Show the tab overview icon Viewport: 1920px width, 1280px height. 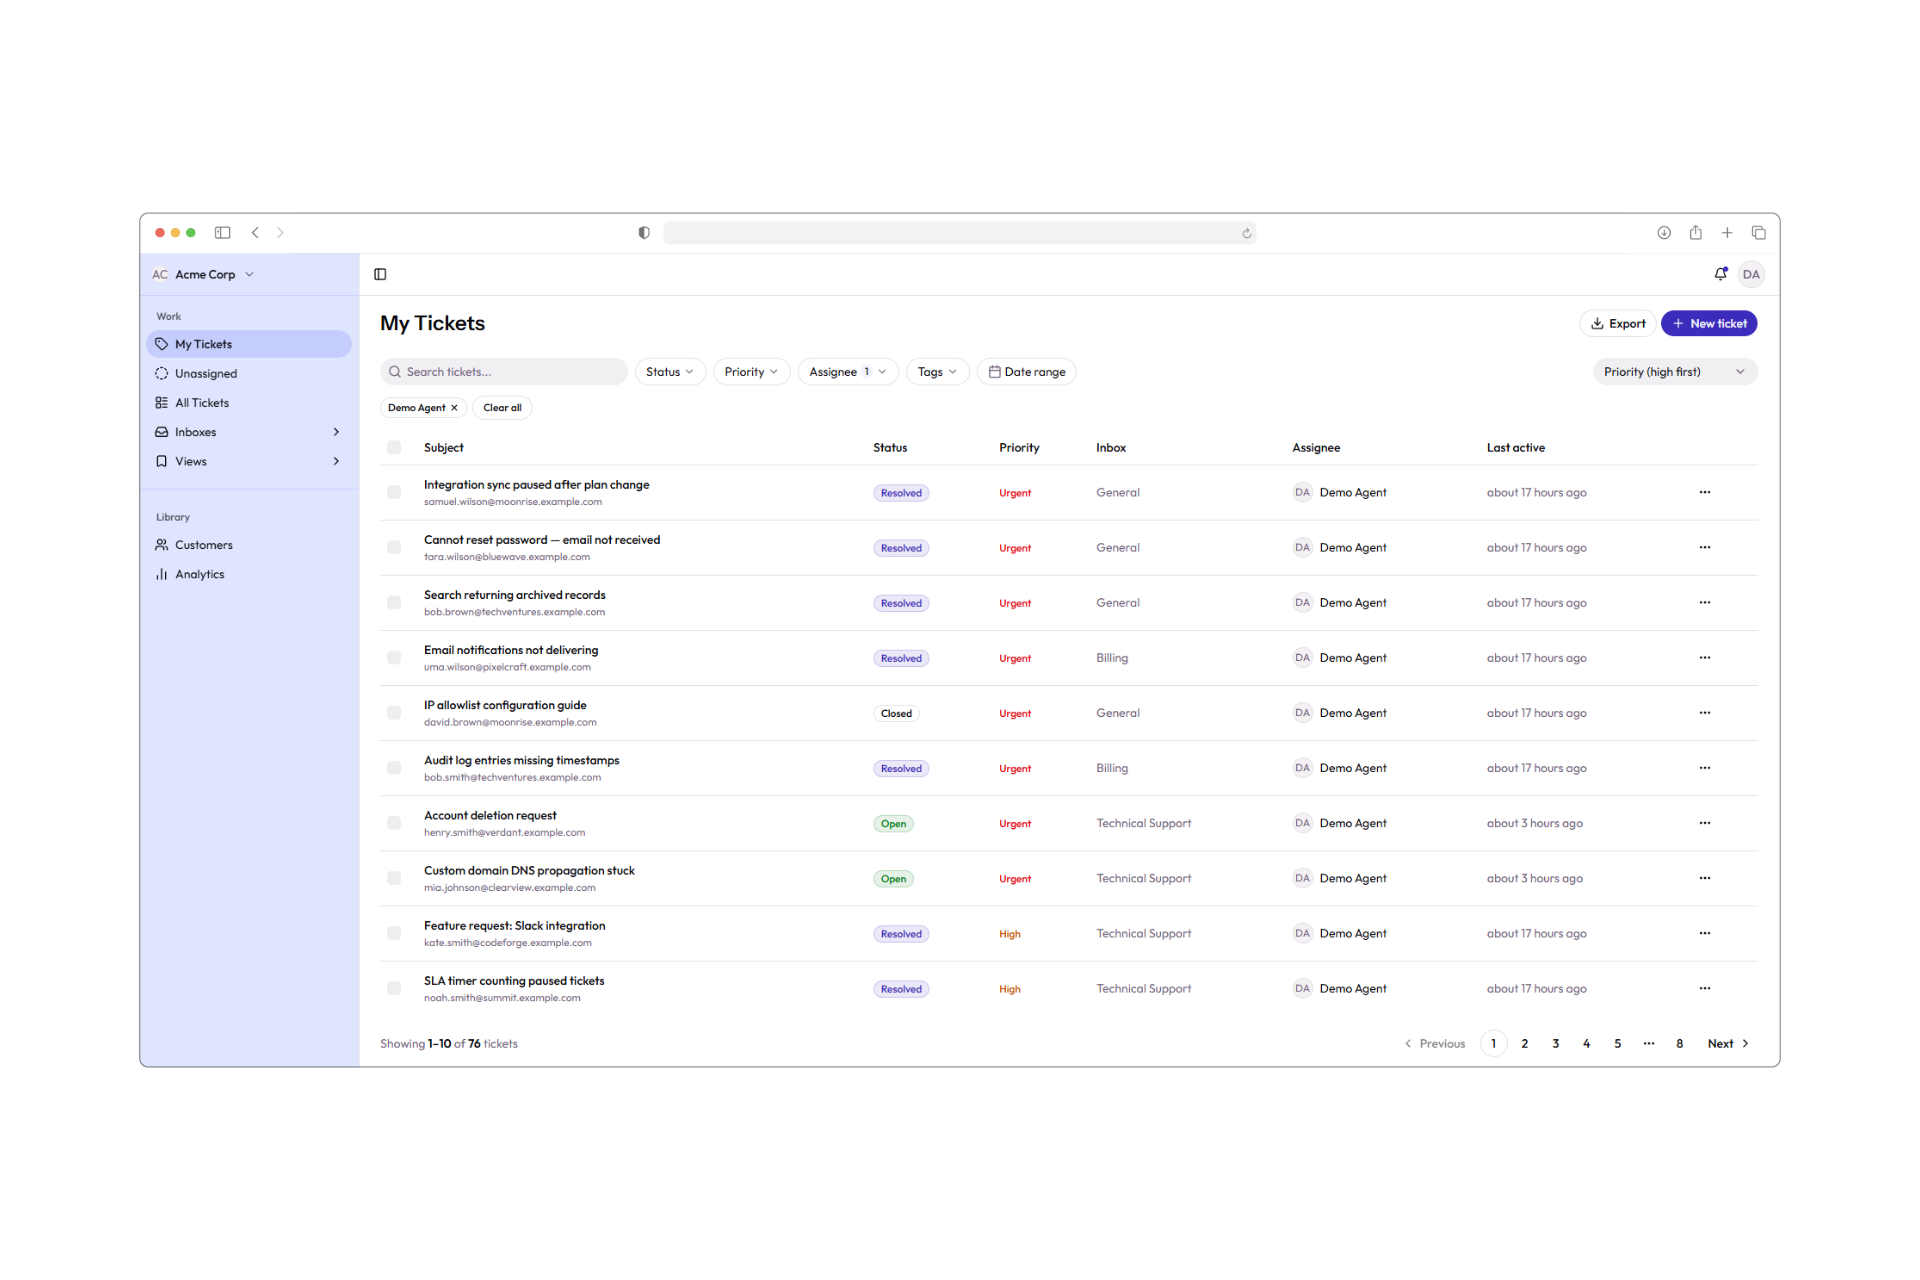coord(1759,233)
